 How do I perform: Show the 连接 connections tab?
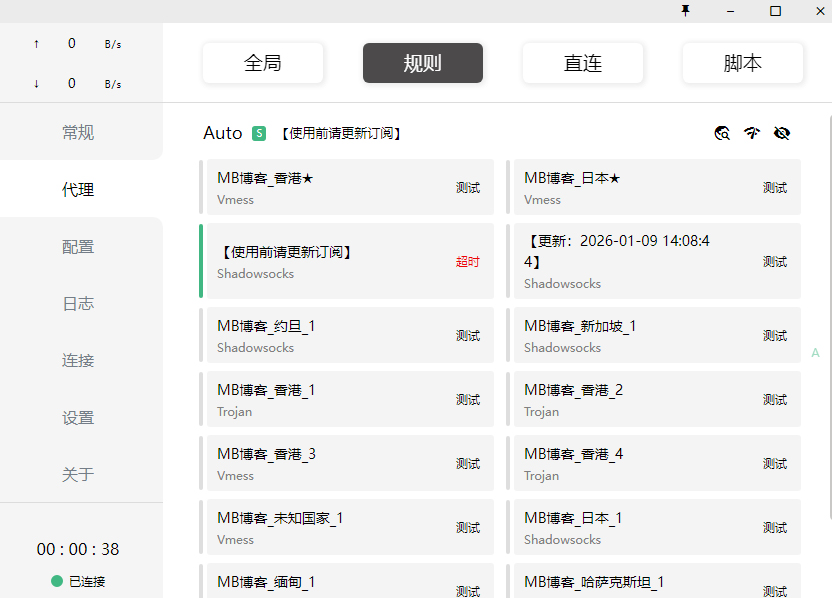pyautogui.click(x=78, y=361)
